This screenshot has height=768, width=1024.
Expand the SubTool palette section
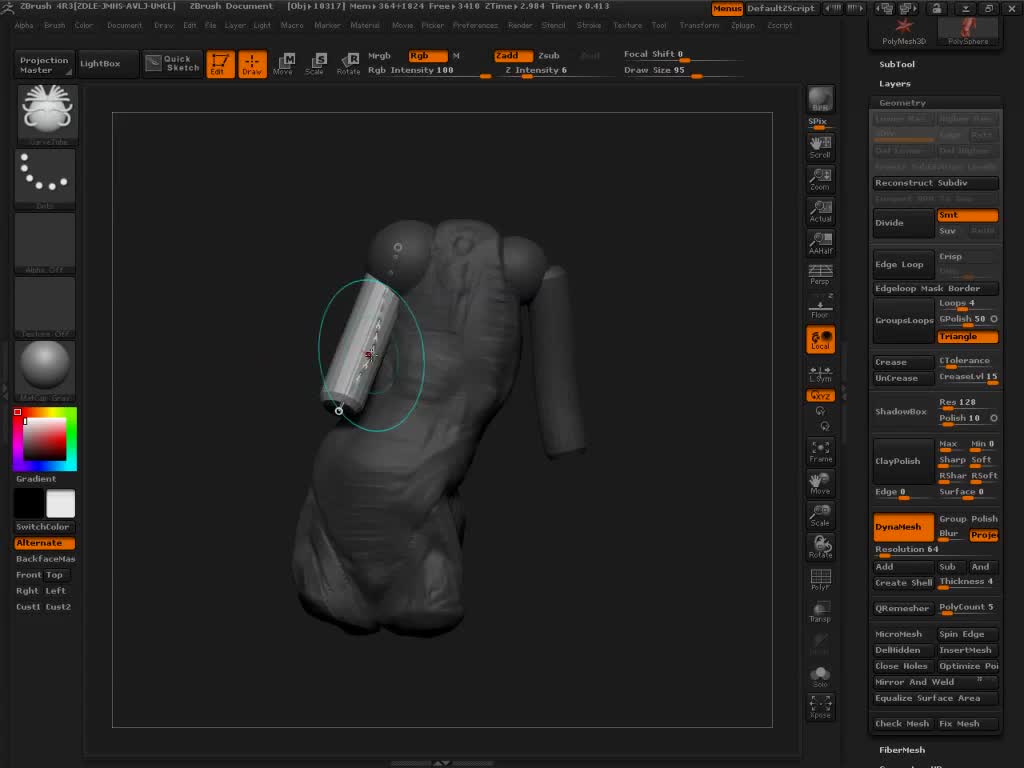pos(897,64)
